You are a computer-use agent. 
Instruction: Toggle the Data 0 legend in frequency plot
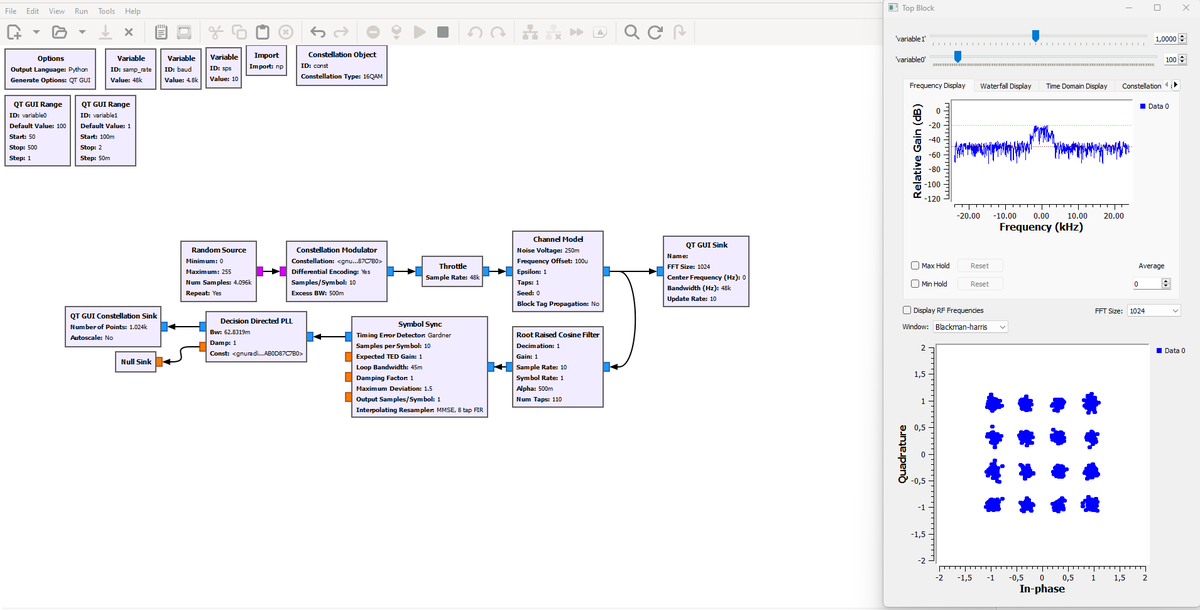1153,105
